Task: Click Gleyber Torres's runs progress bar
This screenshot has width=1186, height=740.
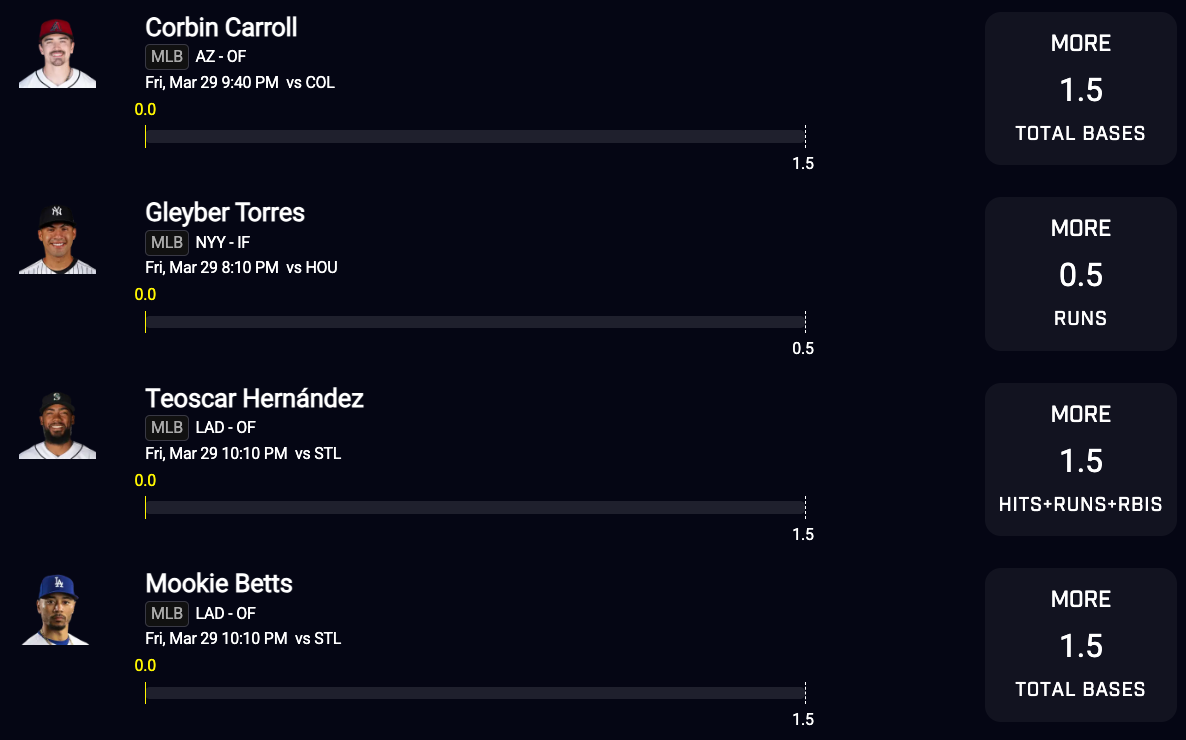Action: [x=475, y=322]
